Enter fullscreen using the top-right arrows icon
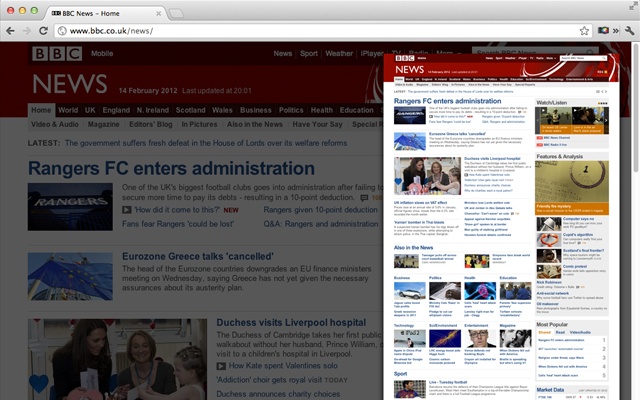 [x=633, y=6]
